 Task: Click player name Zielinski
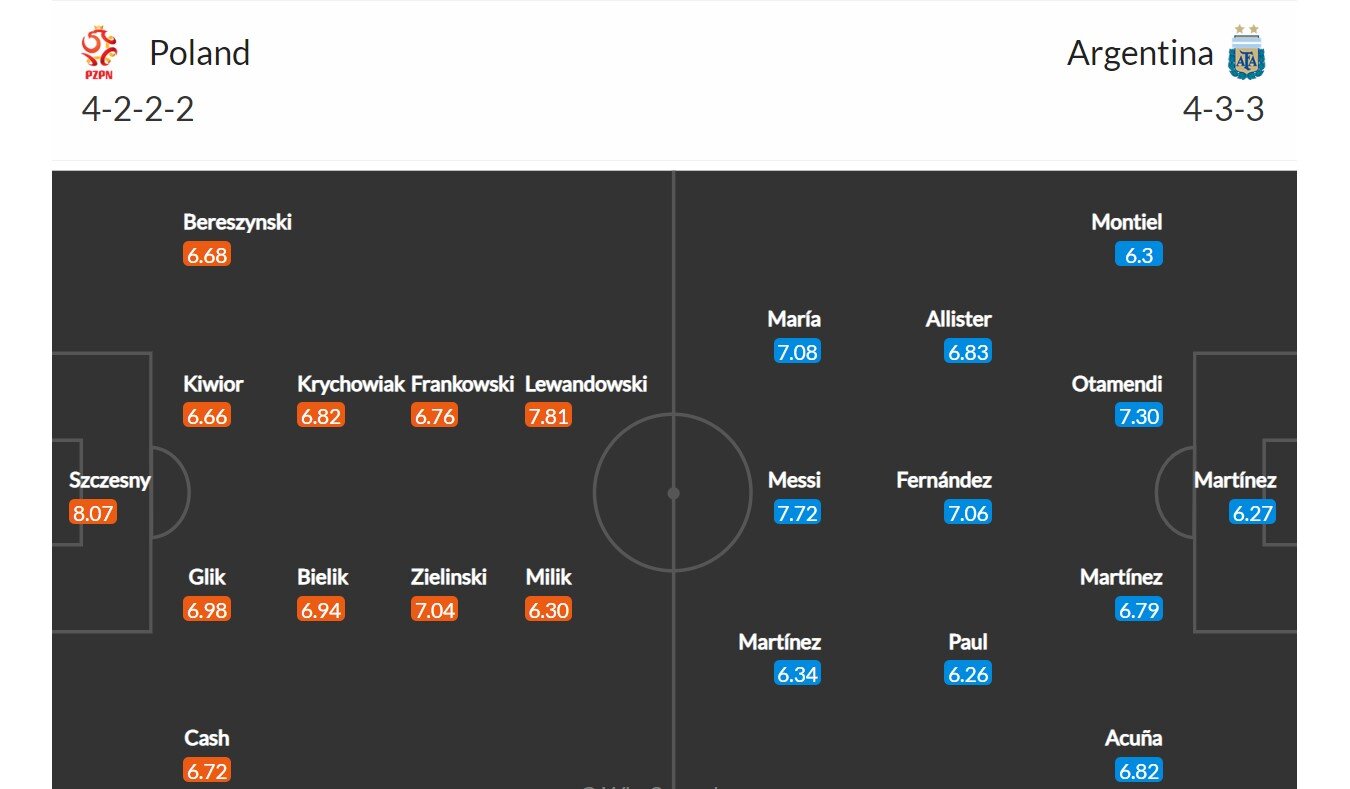click(x=449, y=577)
